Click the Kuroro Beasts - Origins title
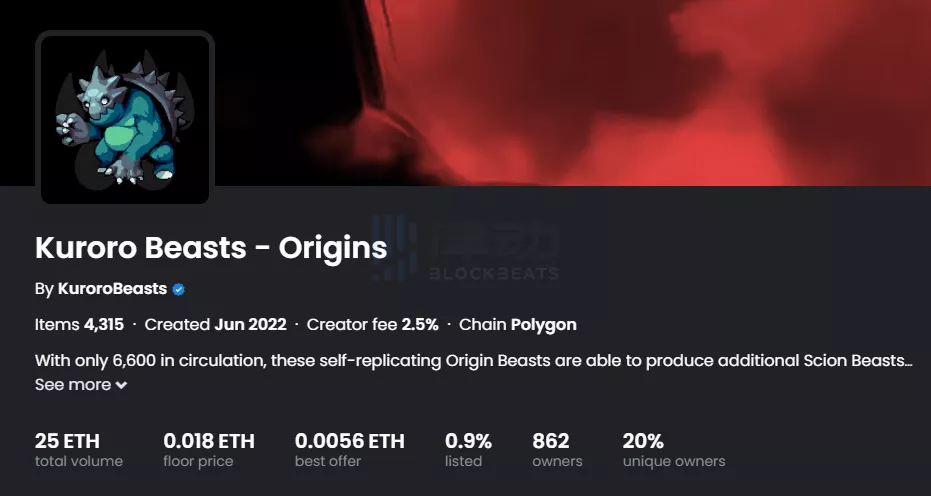 (x=210, y=246)
